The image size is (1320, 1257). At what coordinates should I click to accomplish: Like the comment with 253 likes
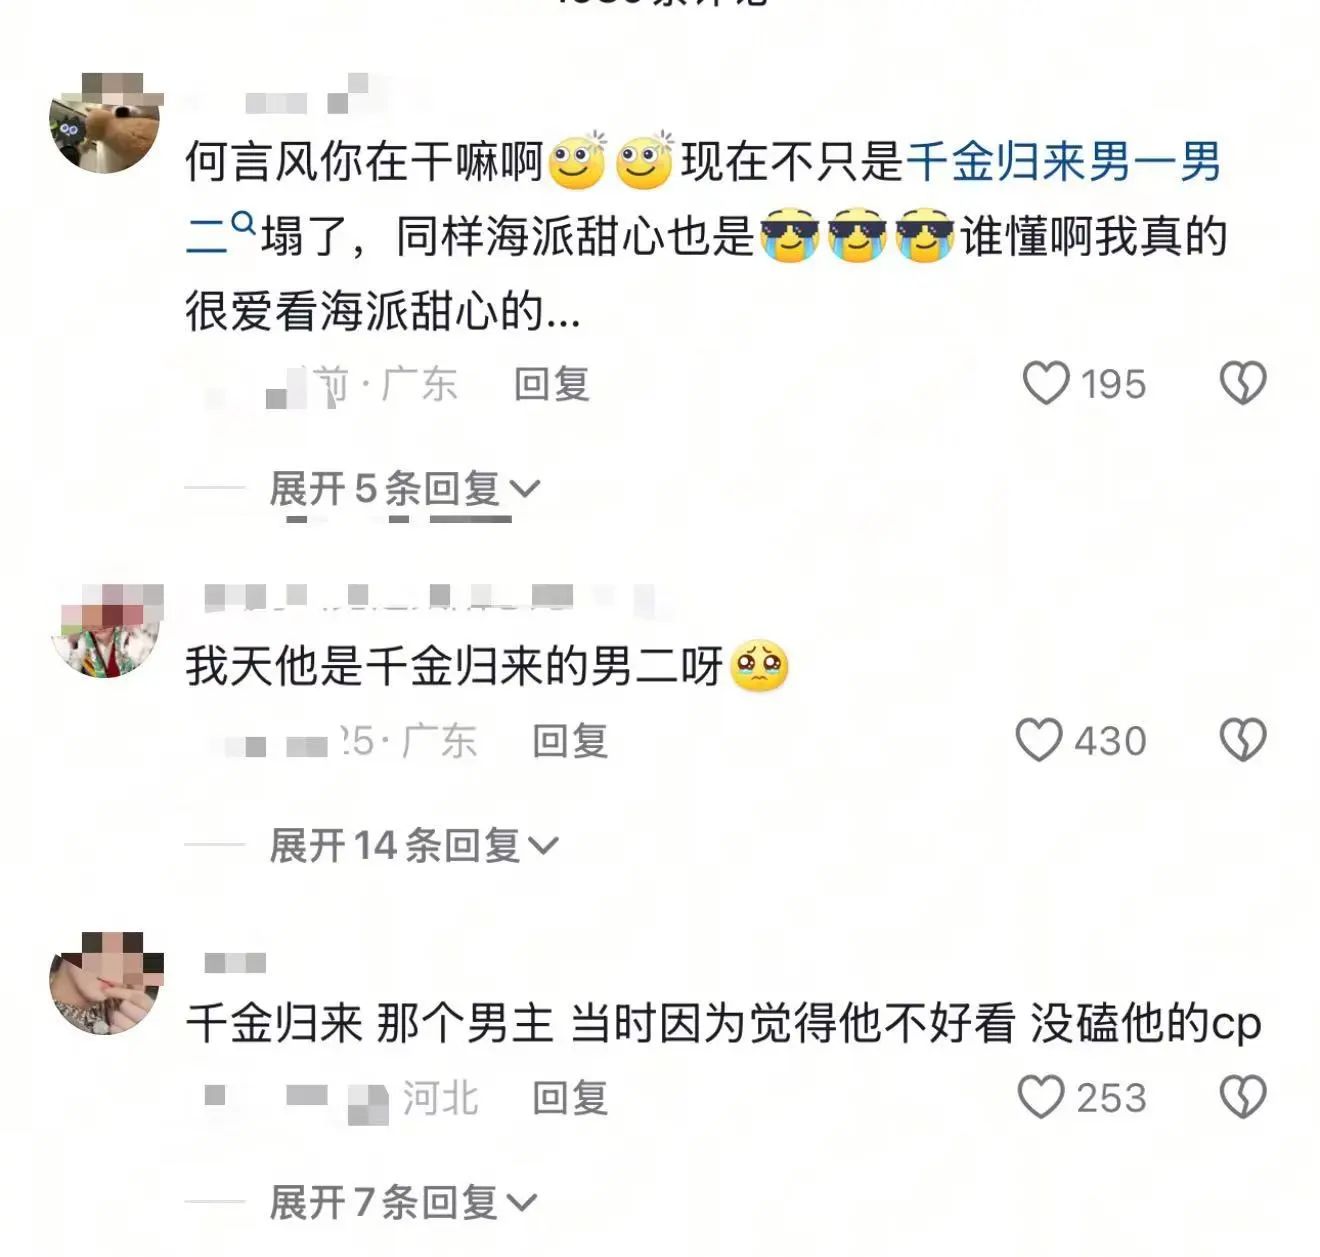coord(1041,1097)
